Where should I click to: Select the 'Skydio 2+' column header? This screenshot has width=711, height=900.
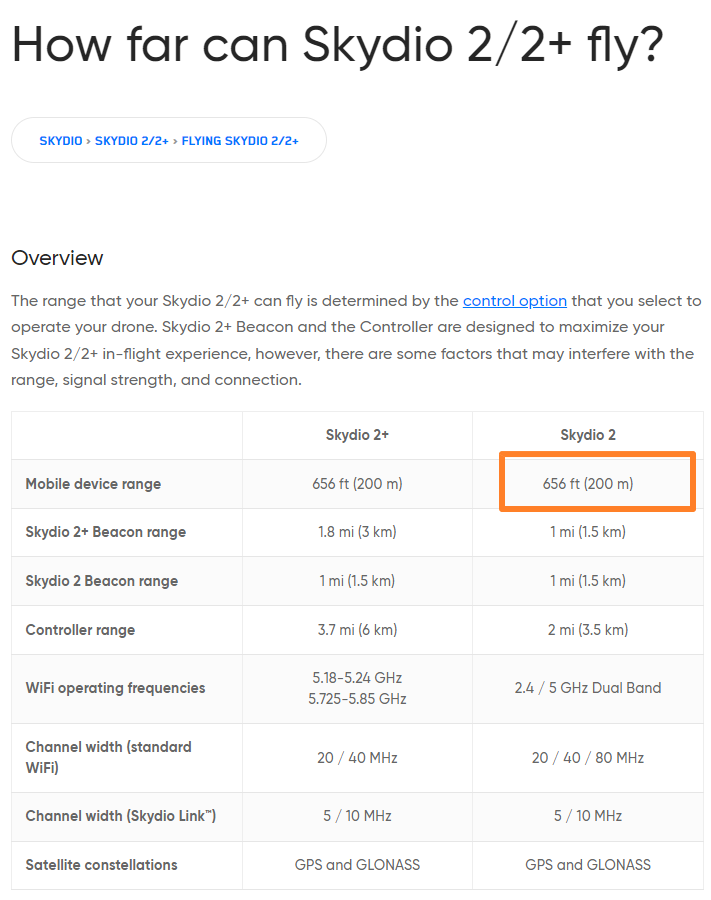[358, 435]
